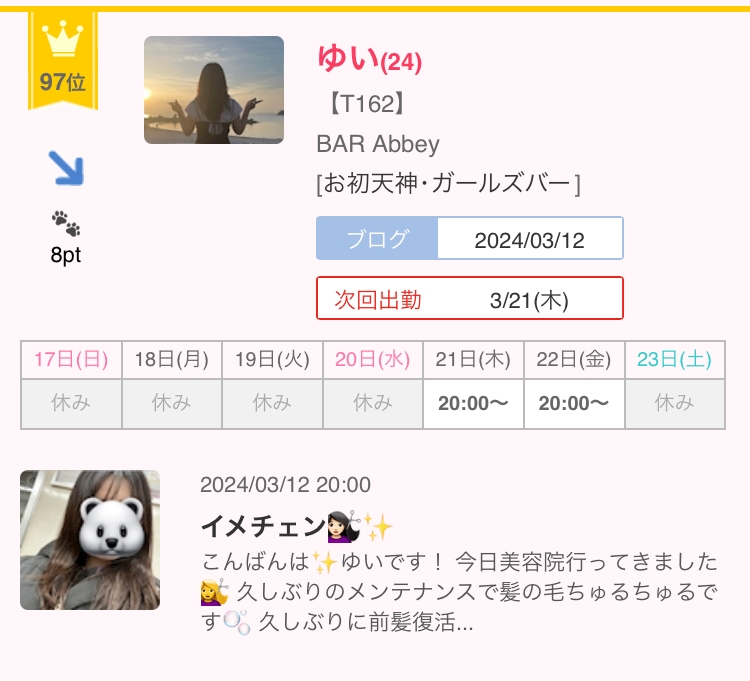
Task: Open the blog excerpt text こんばんは
Action: [x=459, y=592]
